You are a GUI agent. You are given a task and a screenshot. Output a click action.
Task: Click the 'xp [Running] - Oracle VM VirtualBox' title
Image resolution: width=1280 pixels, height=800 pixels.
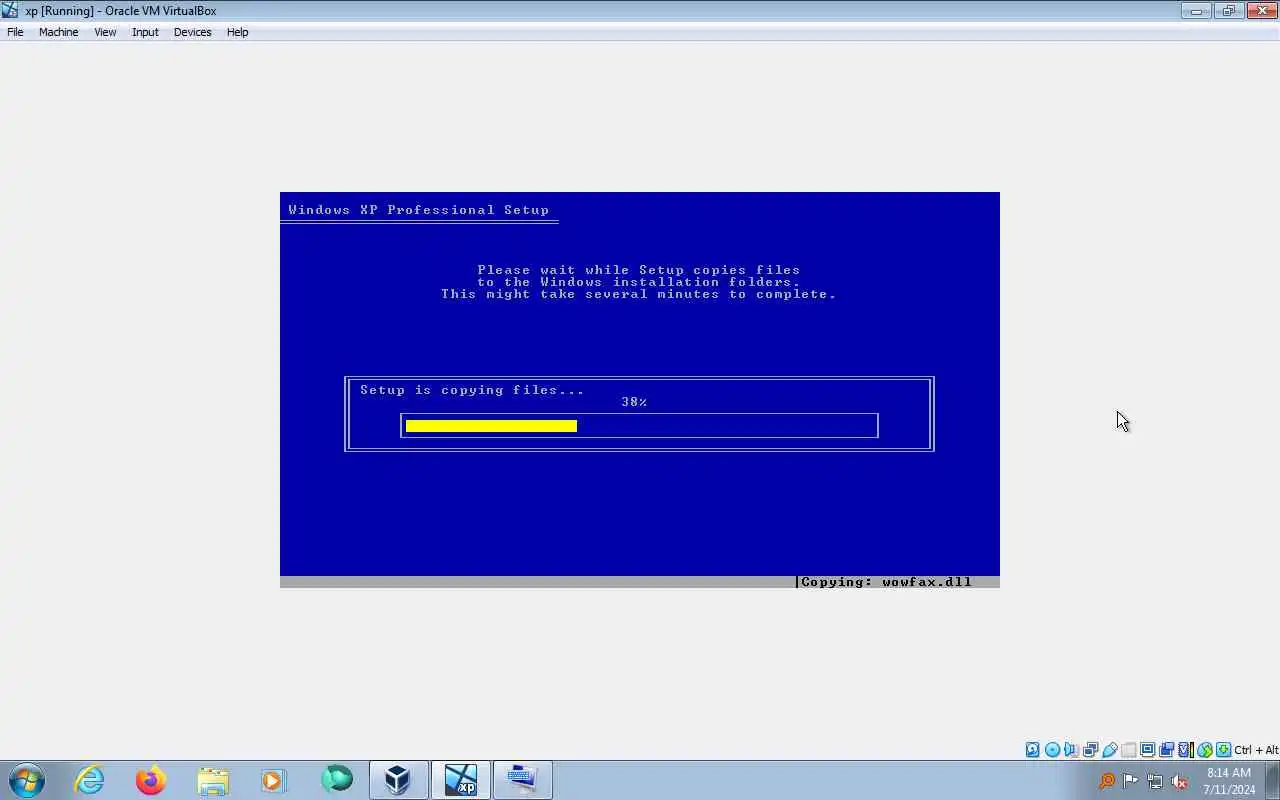pyautogui.click(x=120, y=11)
